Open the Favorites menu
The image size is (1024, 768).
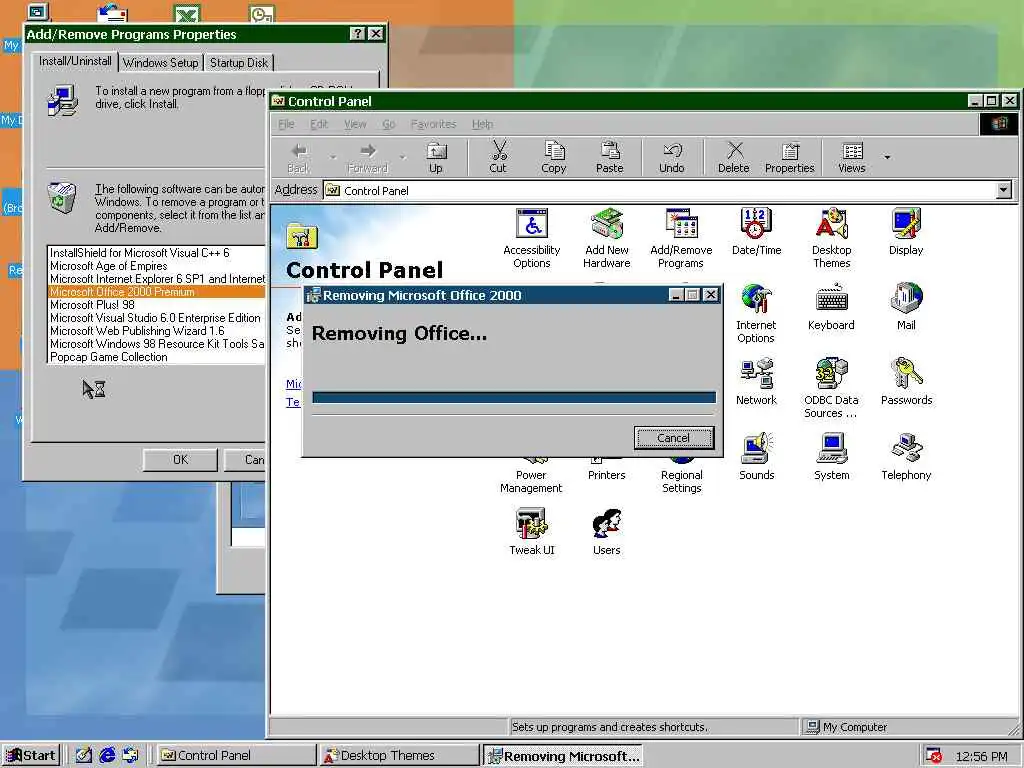pos(433,124)
